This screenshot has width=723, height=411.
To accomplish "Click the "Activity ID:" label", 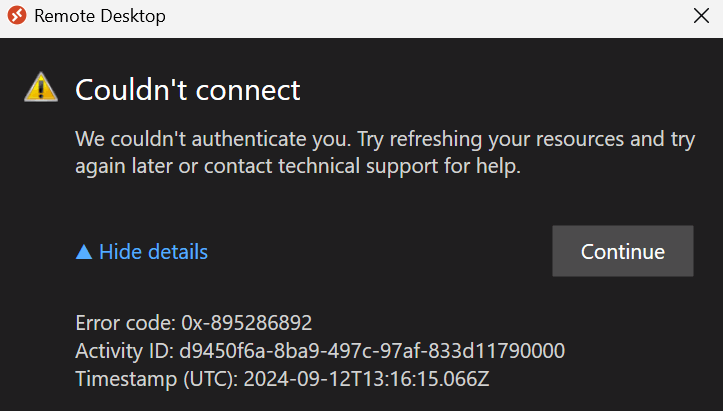I will 124,351.
